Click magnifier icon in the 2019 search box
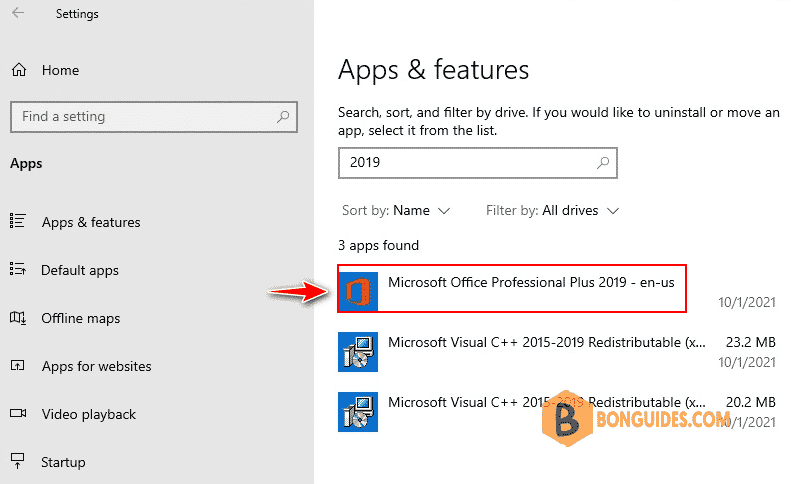The height and width of the screenshot is (484, 791). [603, 162]
